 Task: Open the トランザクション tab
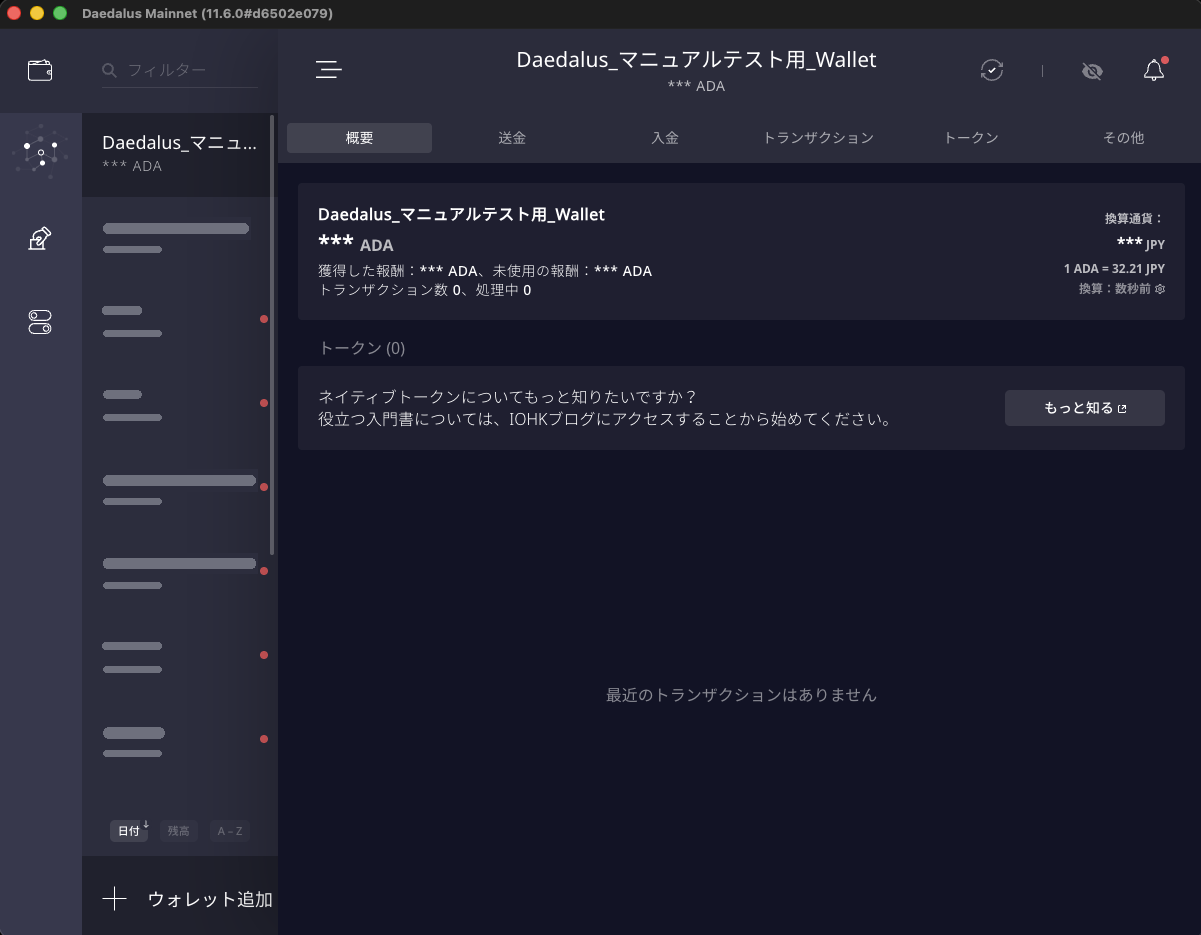pyautogui.click(x=818, y=138)
